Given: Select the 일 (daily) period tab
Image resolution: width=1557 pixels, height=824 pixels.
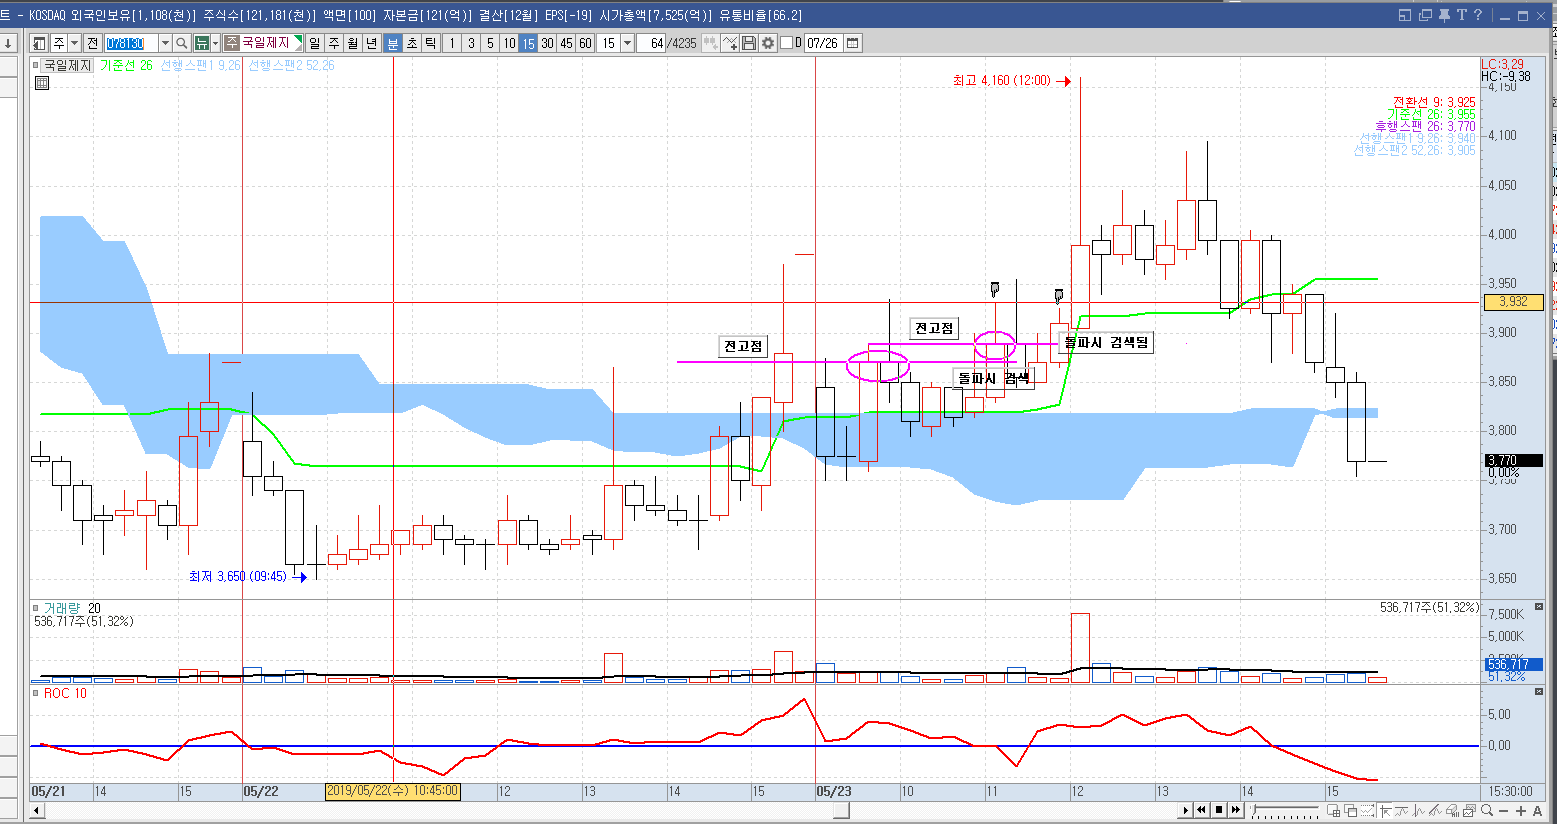Looking at the screenshot, I should (315, 43).
